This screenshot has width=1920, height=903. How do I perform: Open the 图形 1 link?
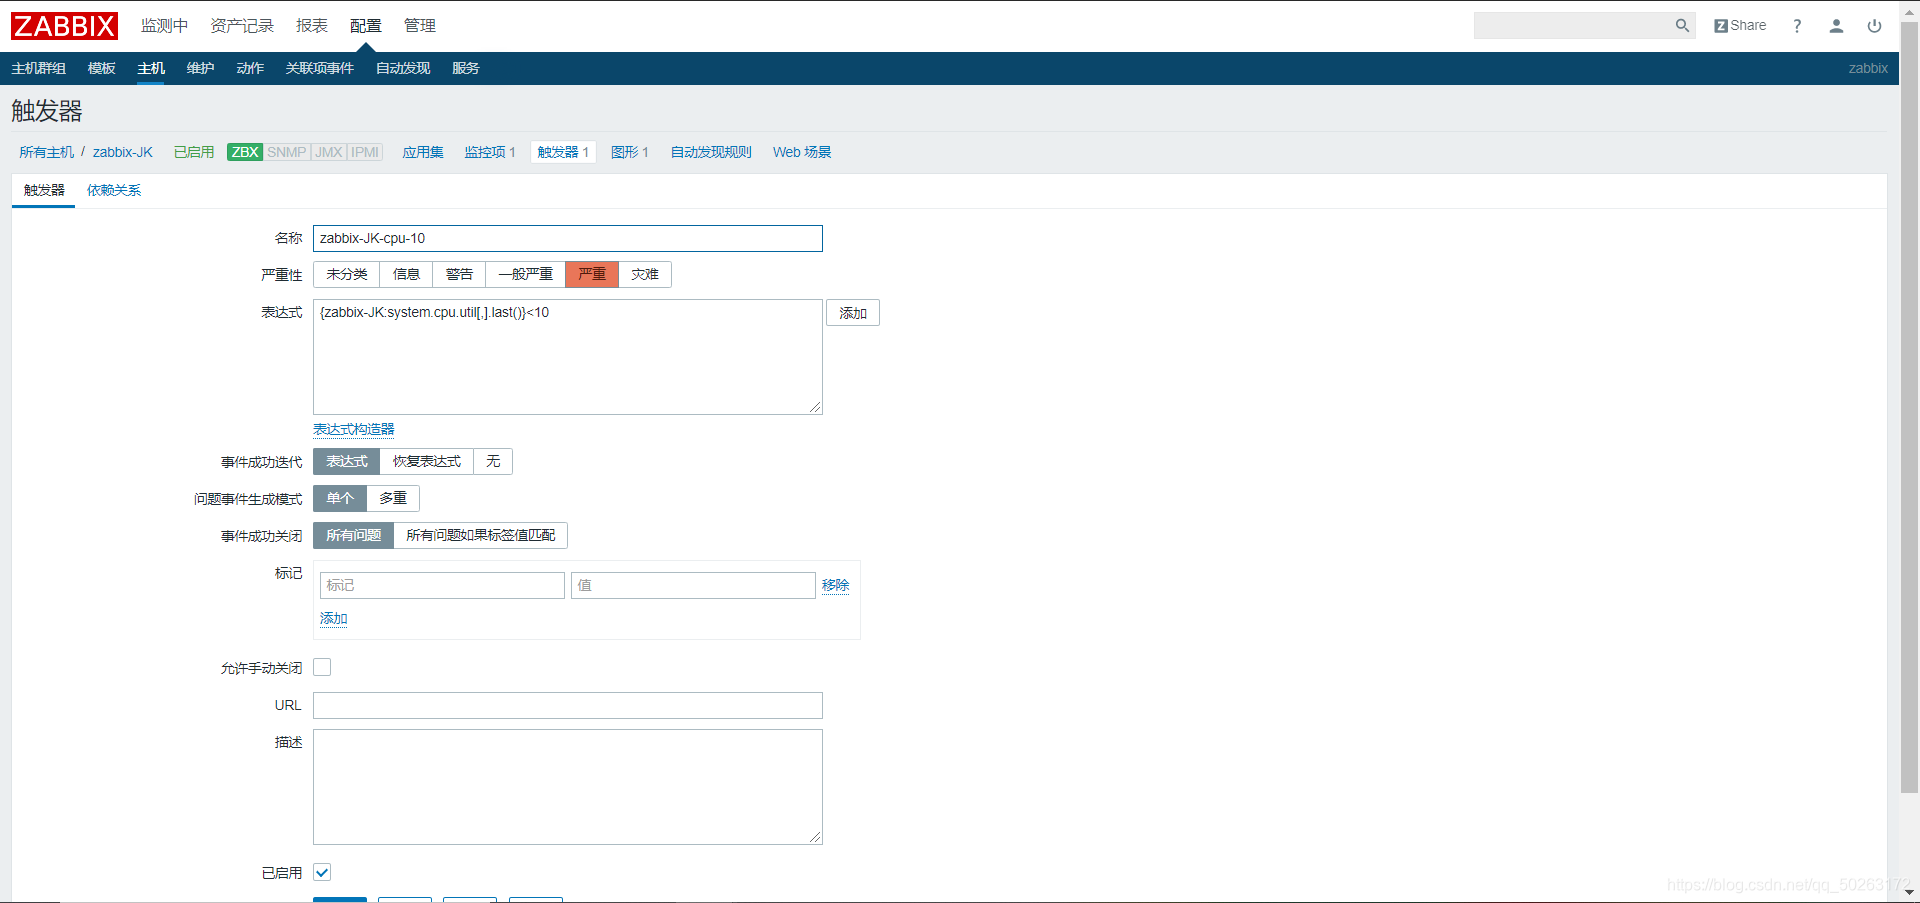tap(630, 152)
